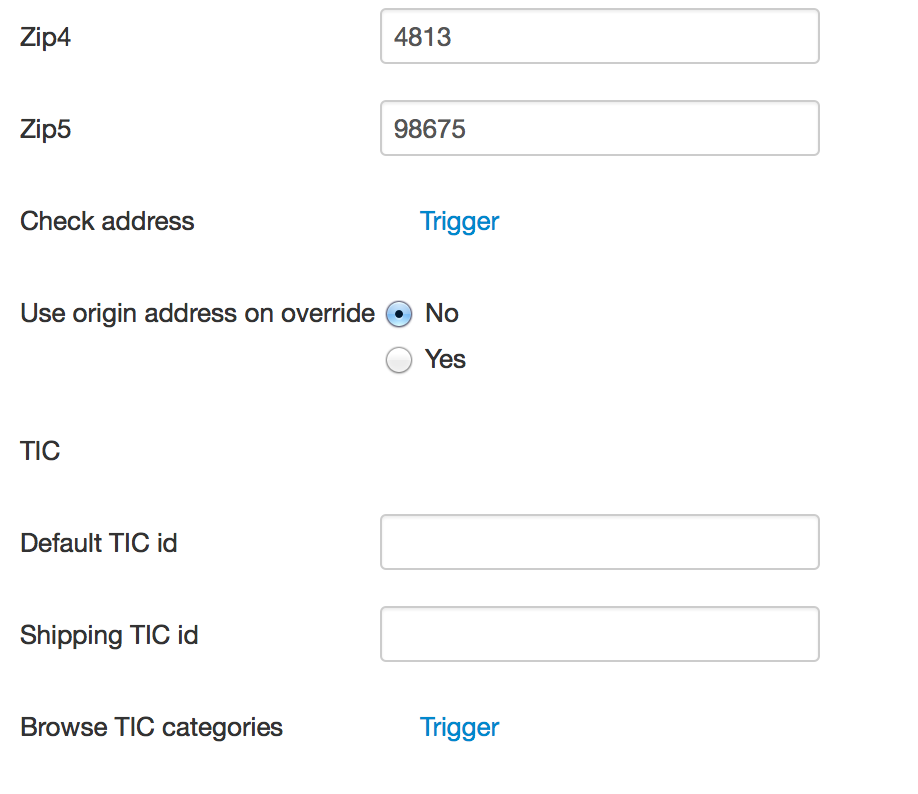Screen dimensions: 918x794
Task: Open Browse TIC categories Trigger link
Action: pyautogui.click(x=459, y=727)
